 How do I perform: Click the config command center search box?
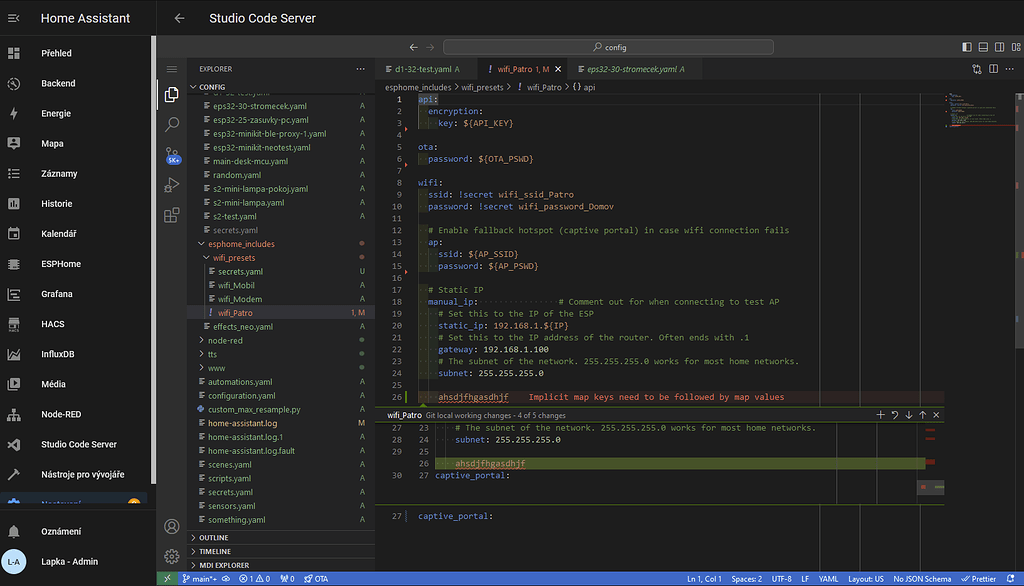point(608,47)
